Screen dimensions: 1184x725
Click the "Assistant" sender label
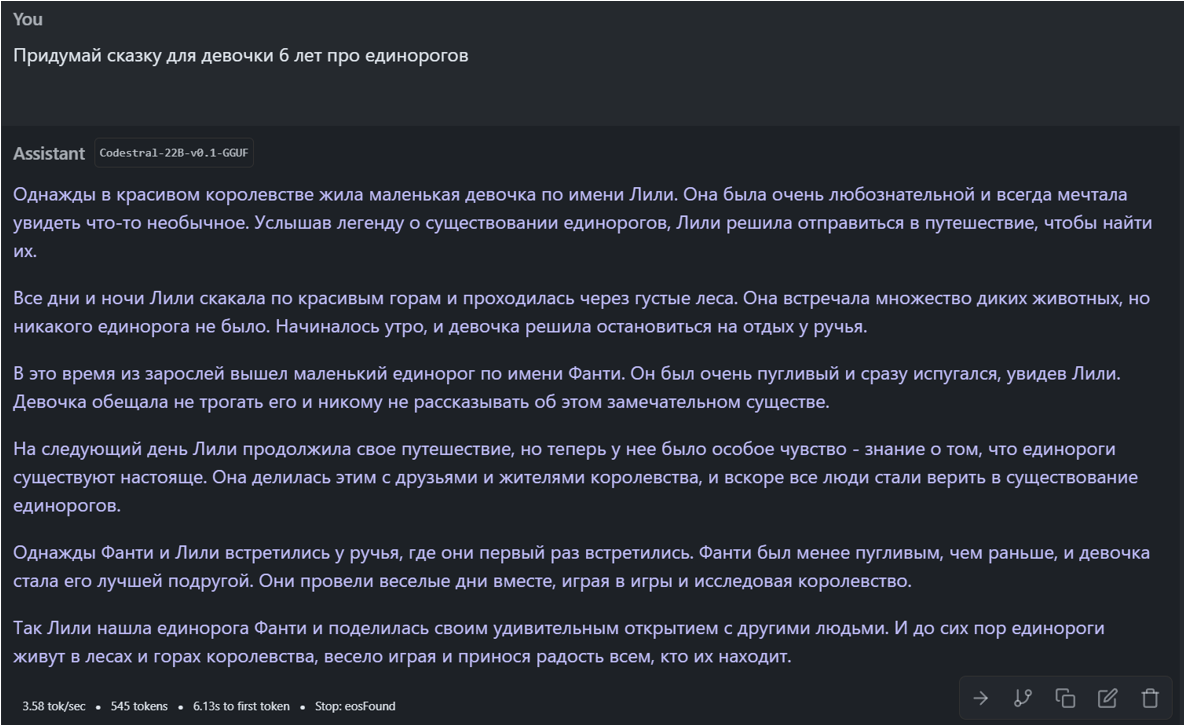(49, 153)
